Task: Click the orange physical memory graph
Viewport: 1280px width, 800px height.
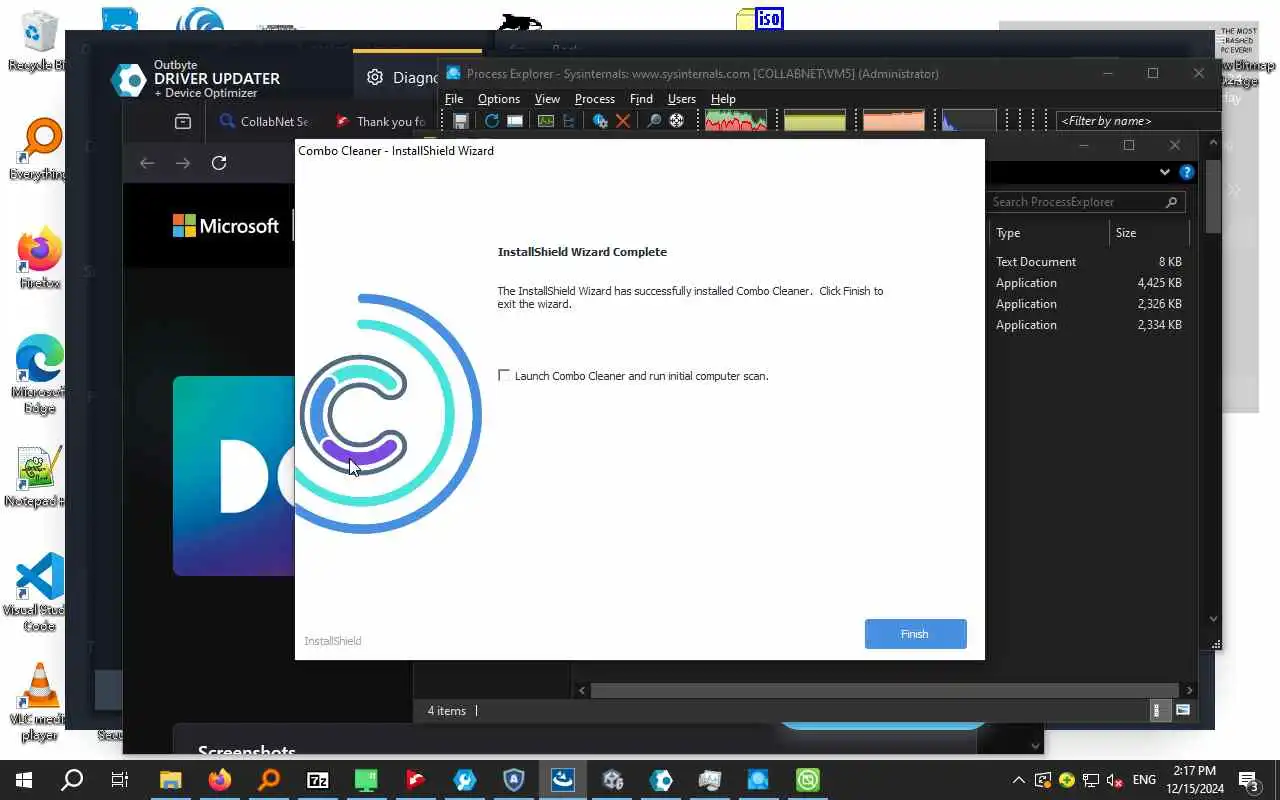Action: pyautogui.click(x=894, y=121)
